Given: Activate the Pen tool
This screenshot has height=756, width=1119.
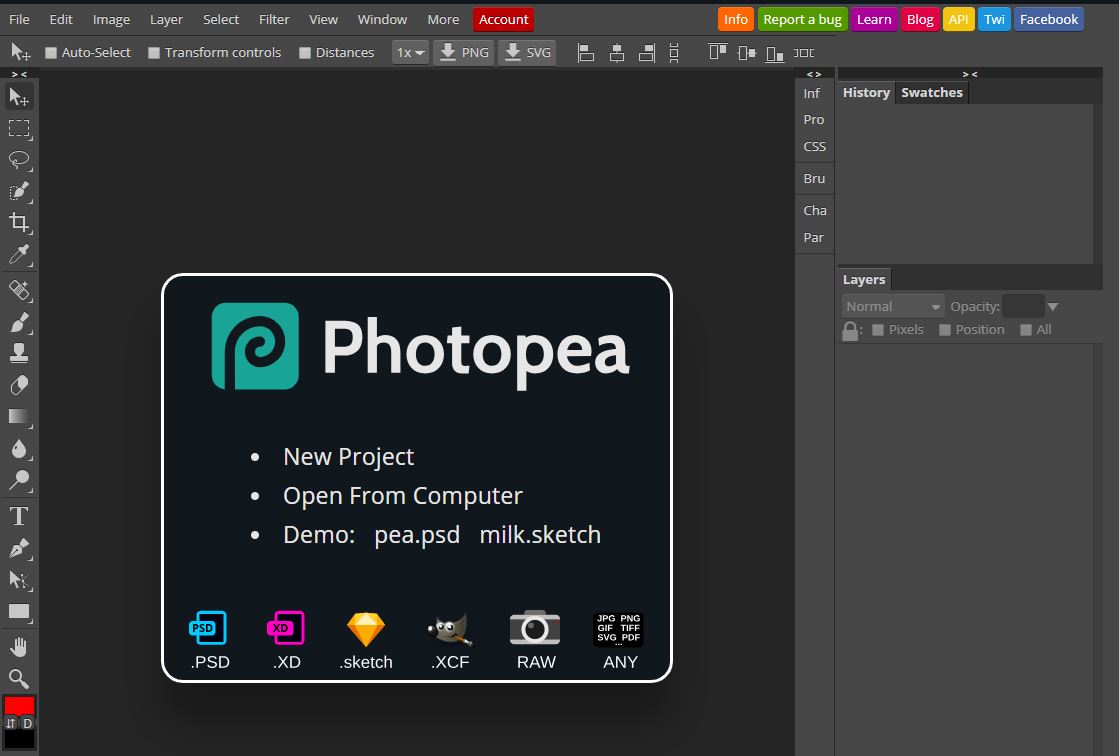Looking at the screenshot, I should pos(19,548).
